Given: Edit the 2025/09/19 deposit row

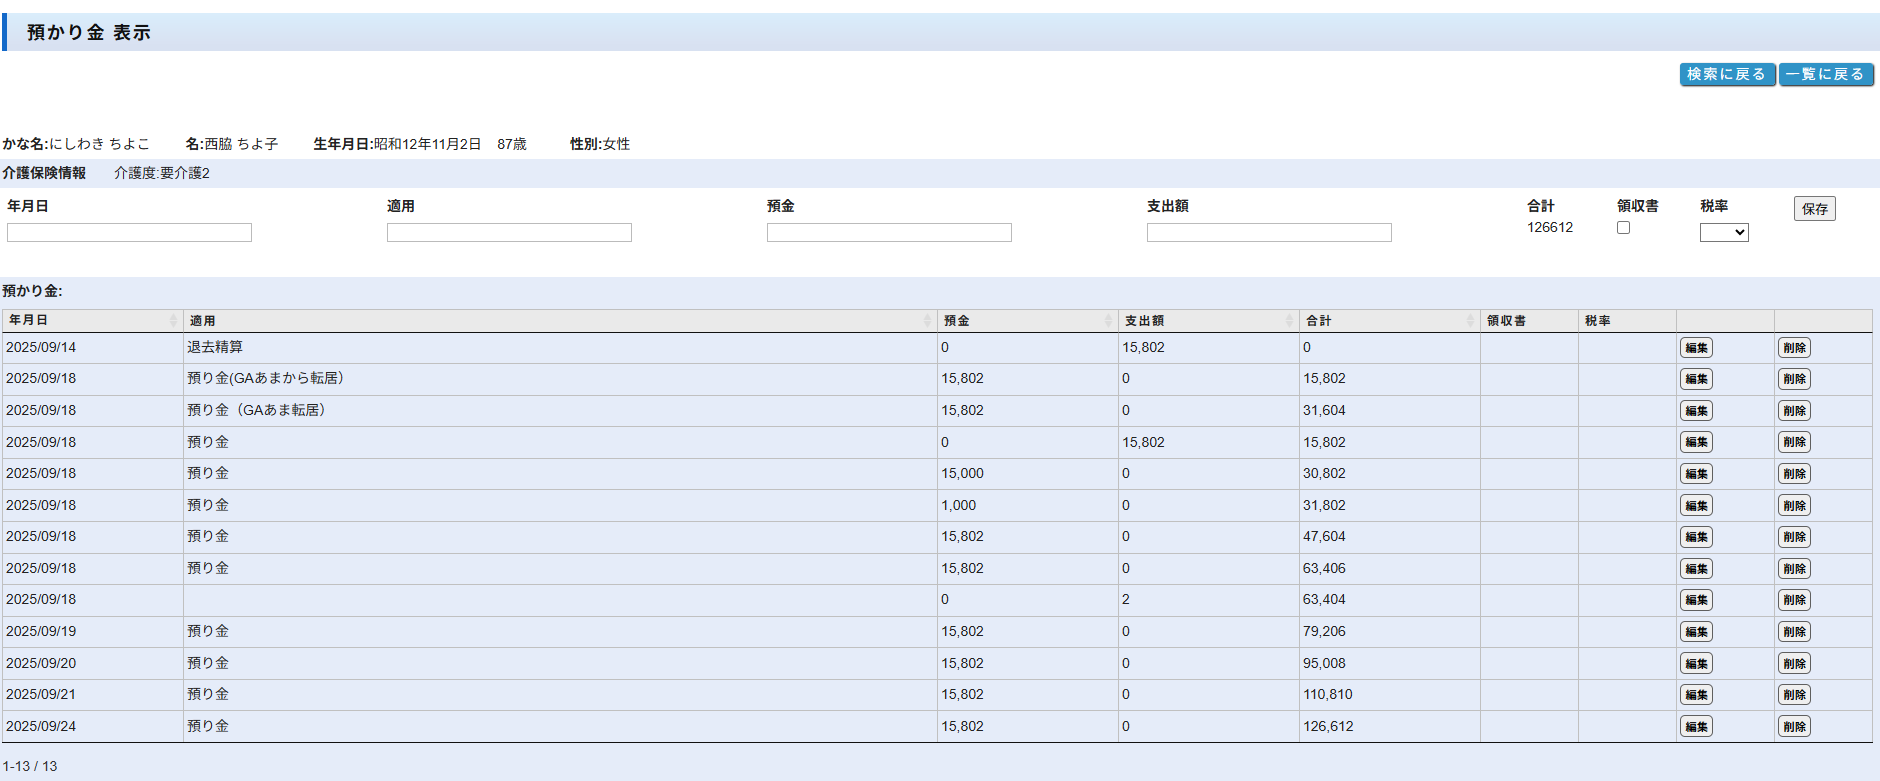Looking at the screenshot, I should pyautogui.click(x=1696, y=632).
